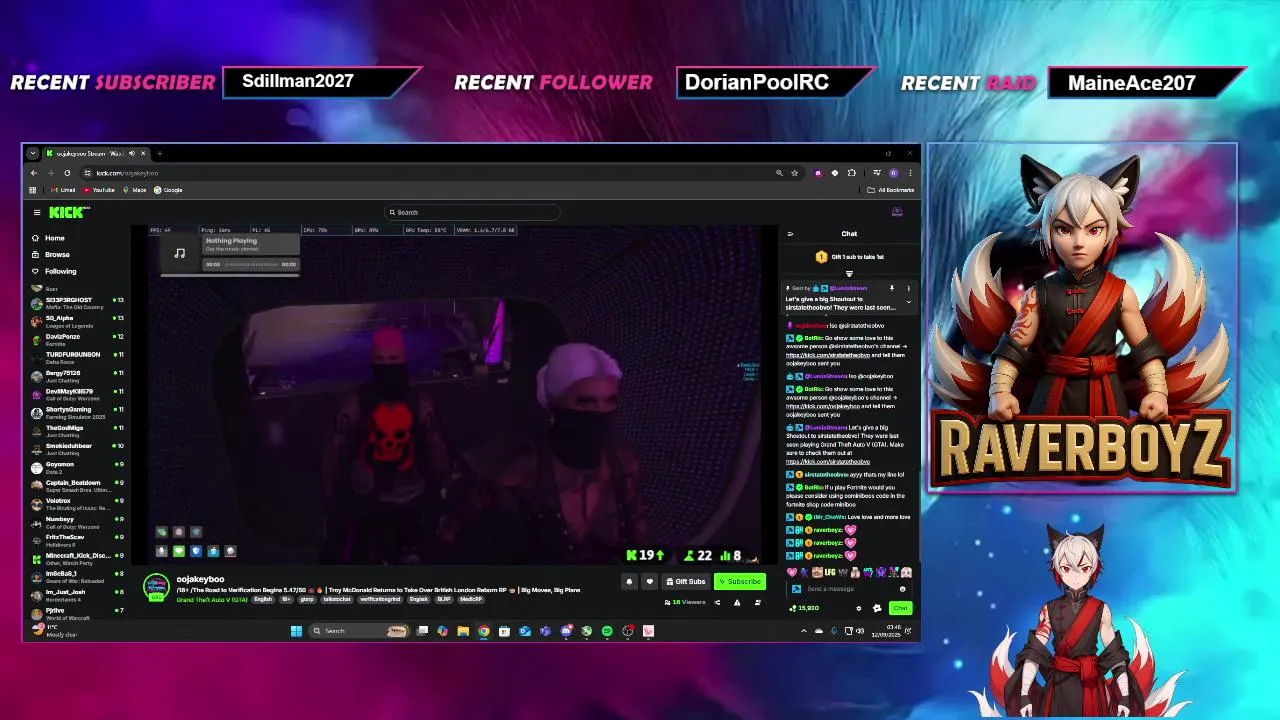The height and width of the screenshot is (720, 1280).
Task: Open the Gmail bookmark
Action: click(64, 190)
